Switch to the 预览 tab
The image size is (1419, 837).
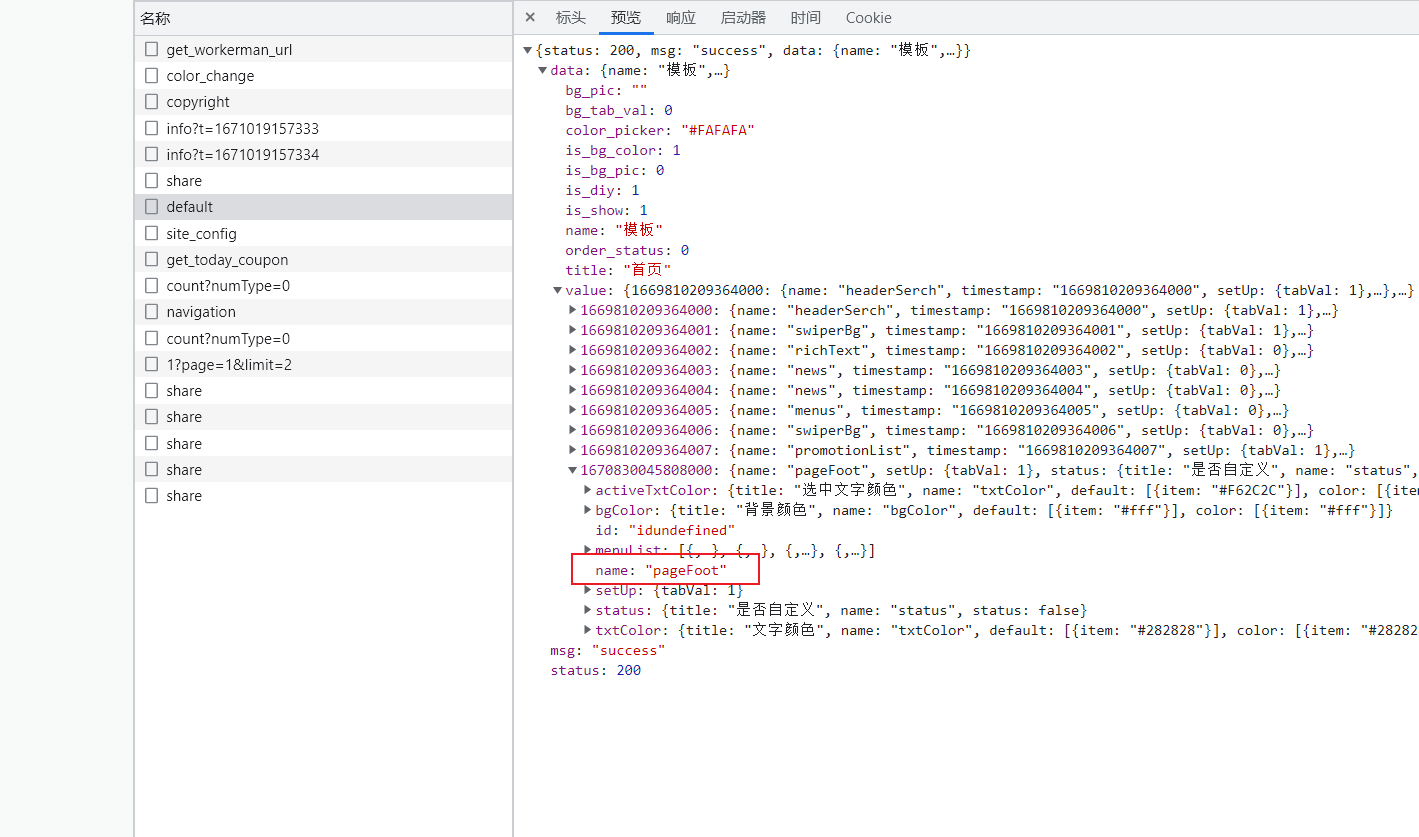(626, 17)
